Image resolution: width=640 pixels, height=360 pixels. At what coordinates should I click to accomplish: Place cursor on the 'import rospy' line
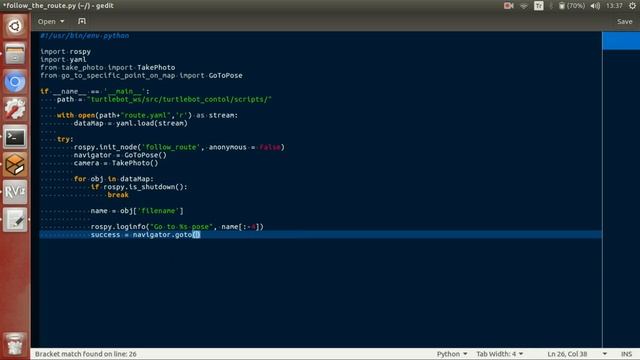(x=65, y=52)
